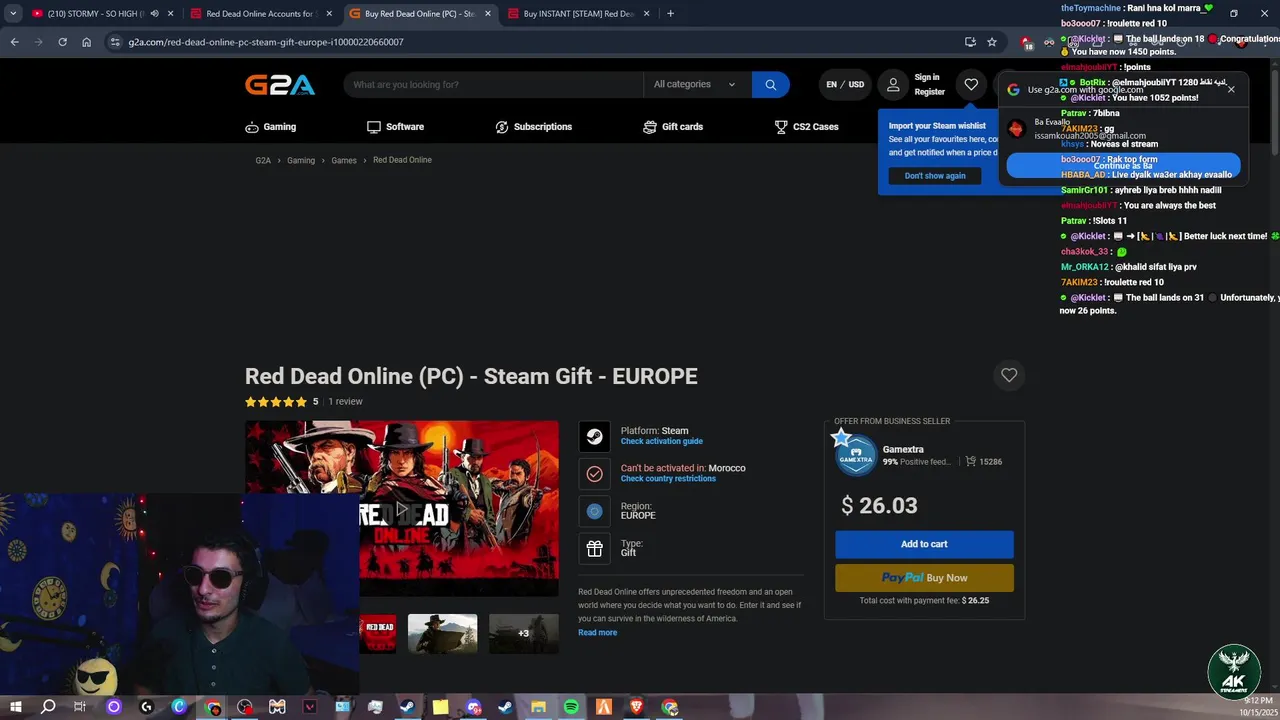
Task: Click Continue as Ba Google button
Action: pos(1123,166)
